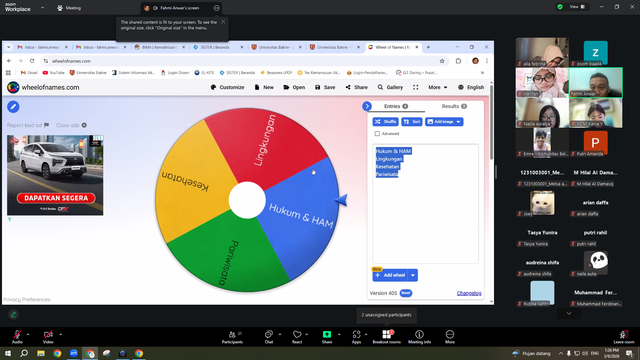Switch to the Results tab
The image size is (640, 360).
point(454,106)
